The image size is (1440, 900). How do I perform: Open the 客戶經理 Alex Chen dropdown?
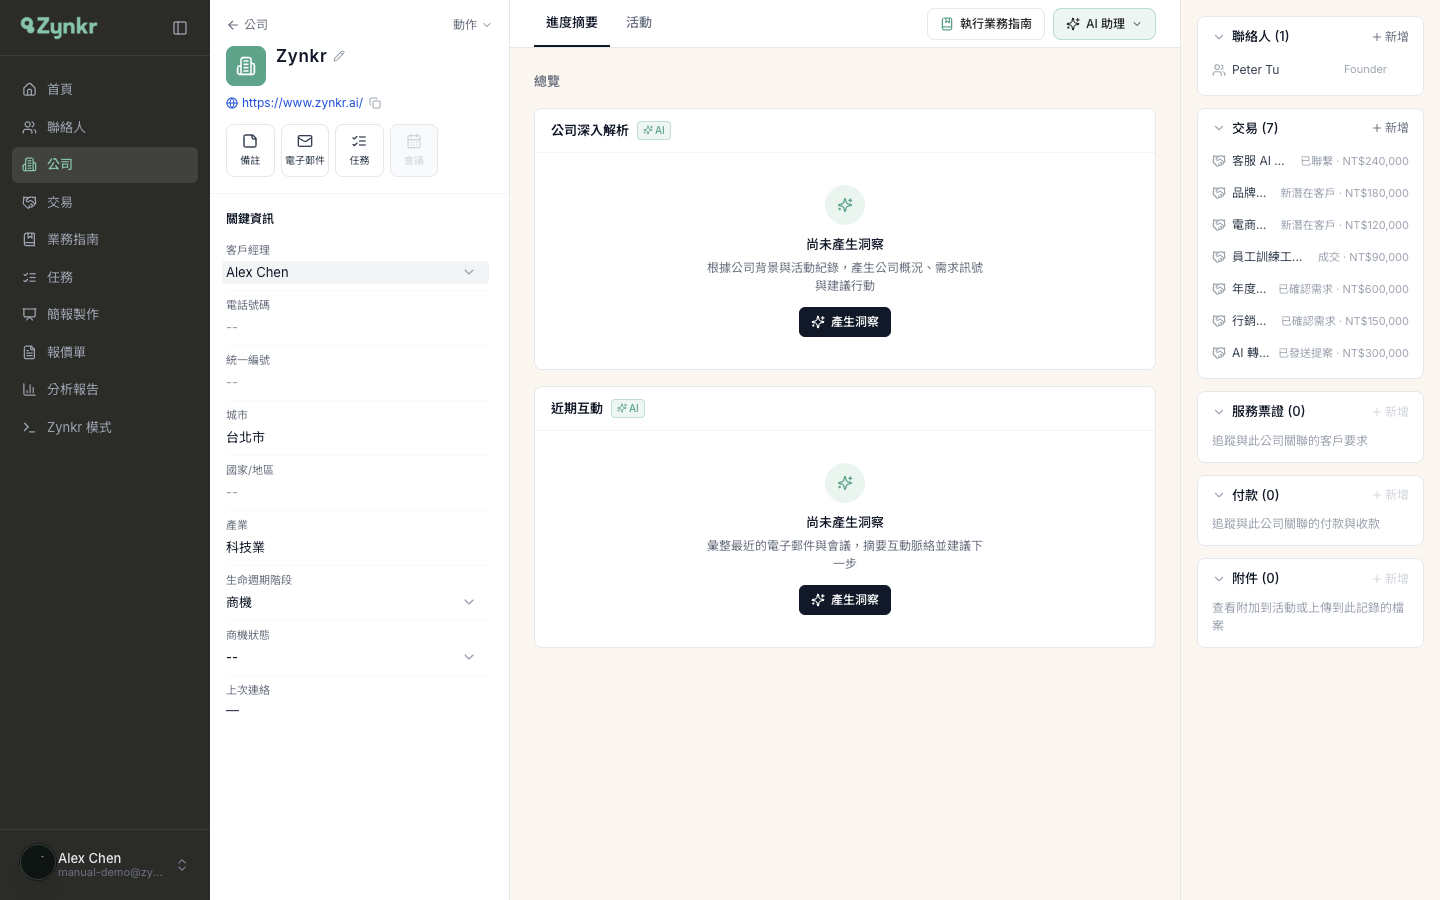point(355,272)
